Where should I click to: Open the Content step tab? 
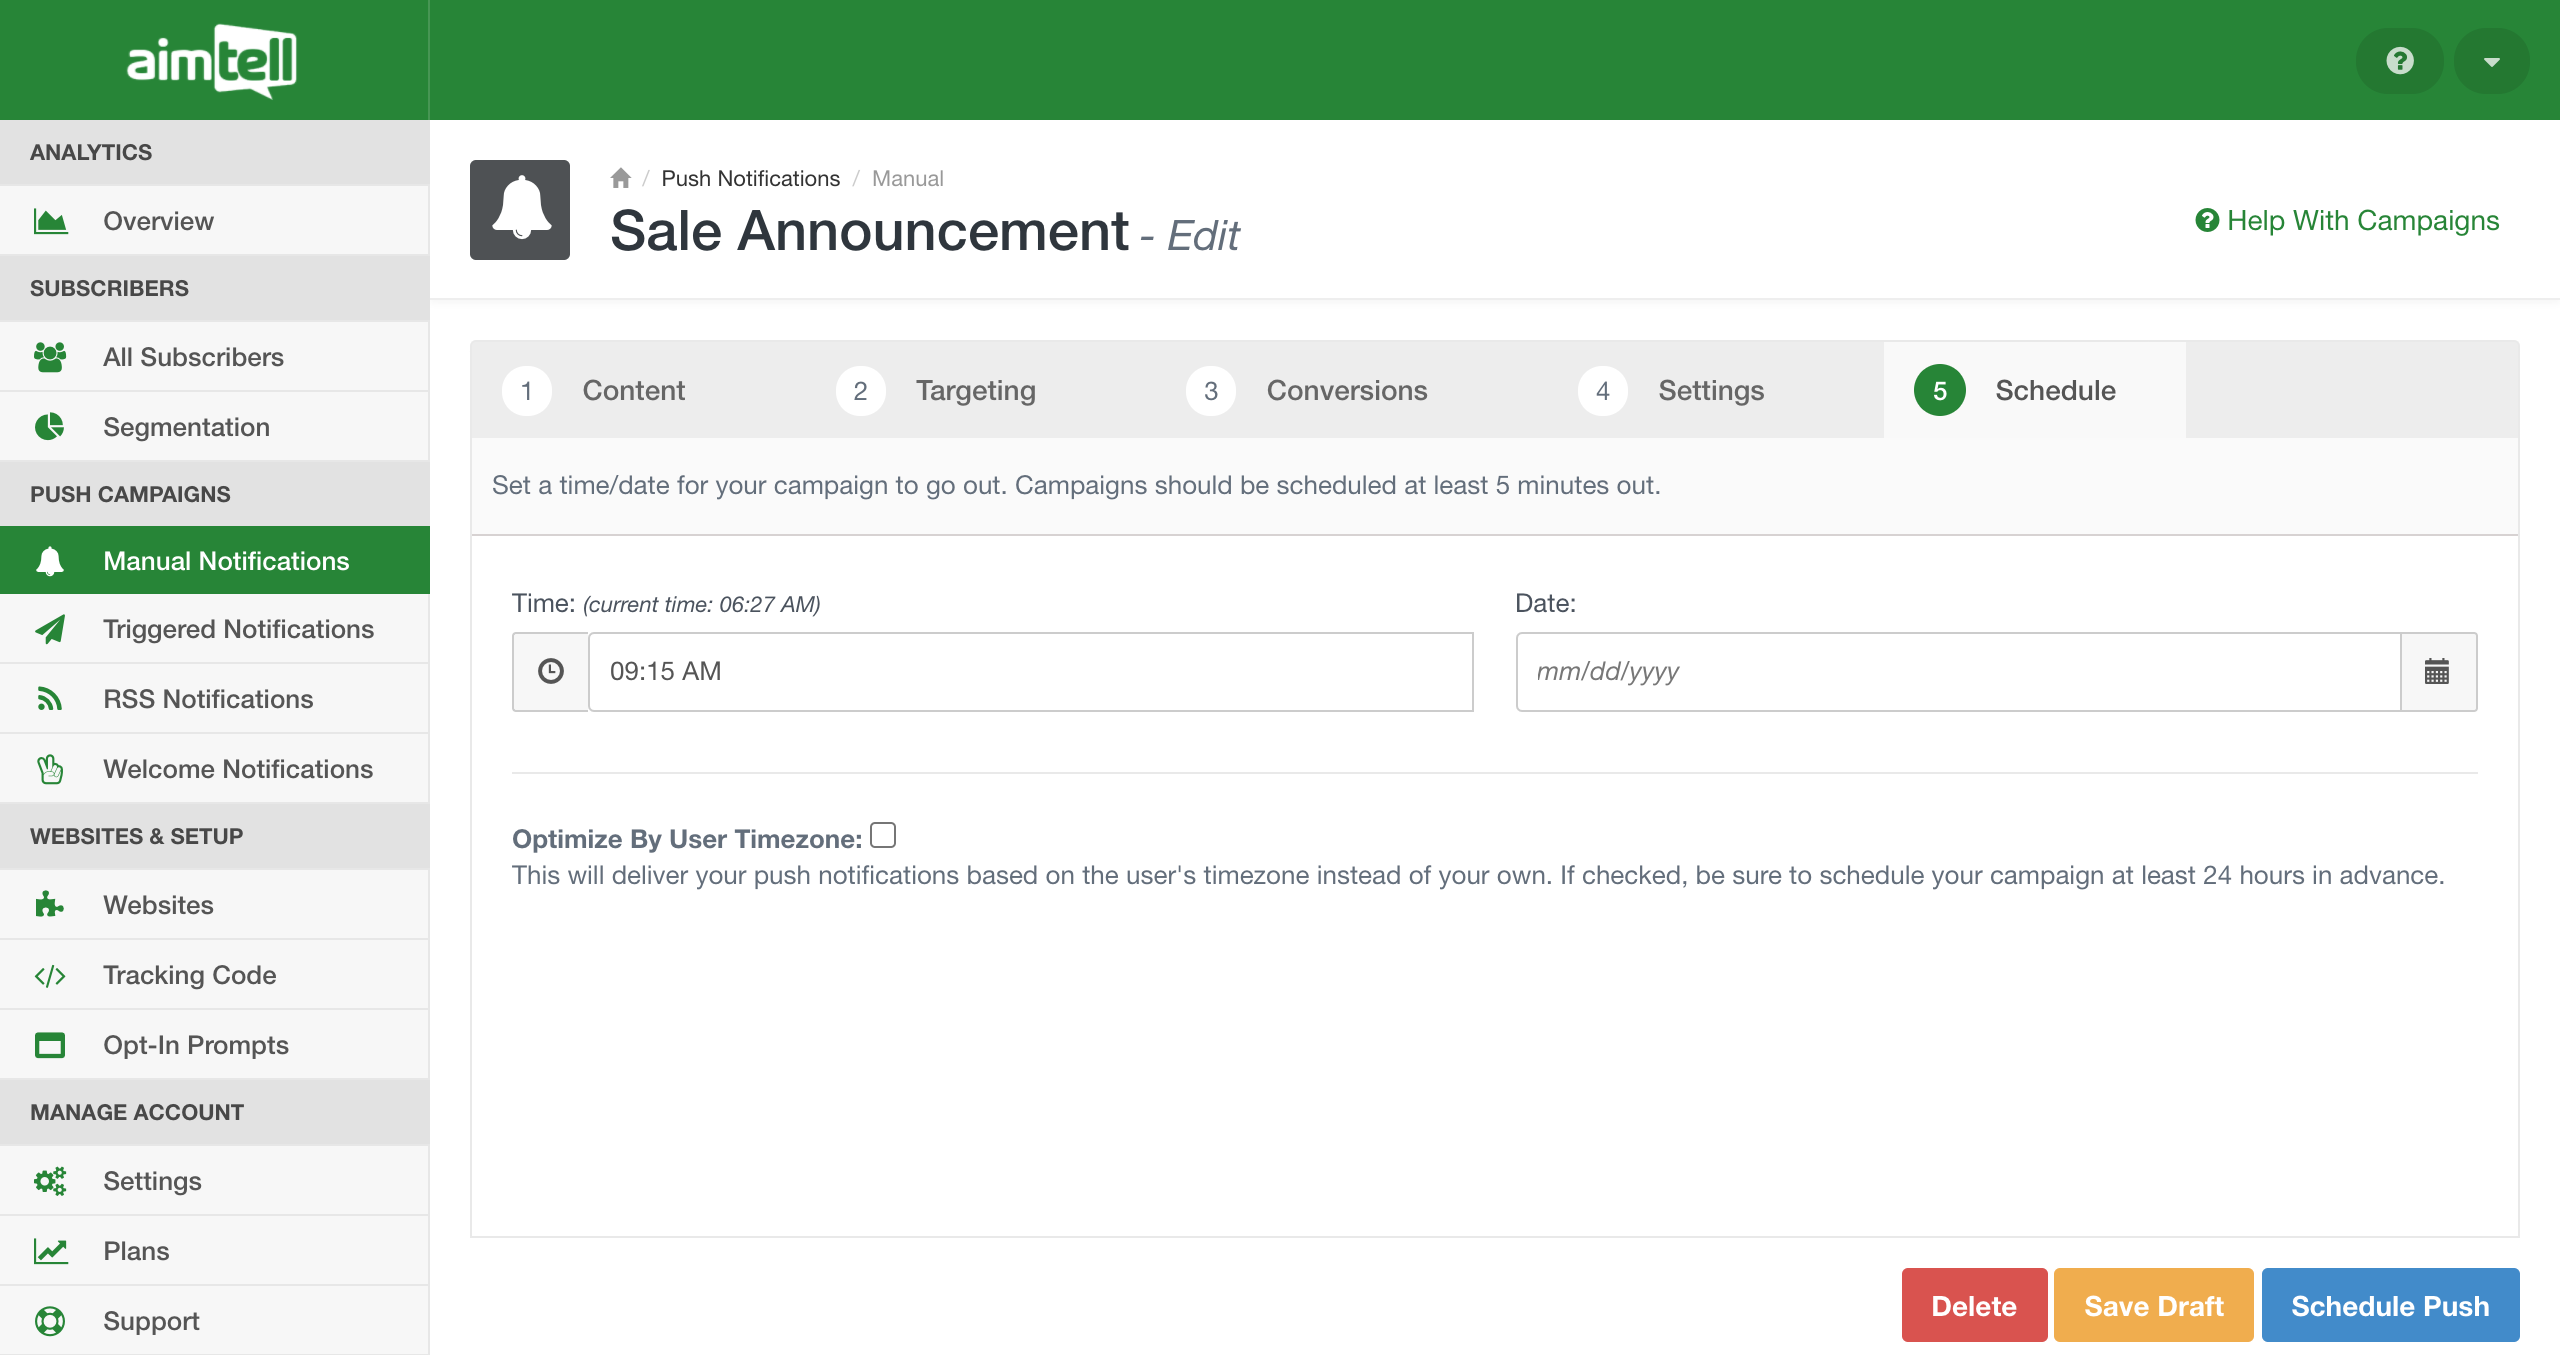pyautogui.click(x=633, y=390)
